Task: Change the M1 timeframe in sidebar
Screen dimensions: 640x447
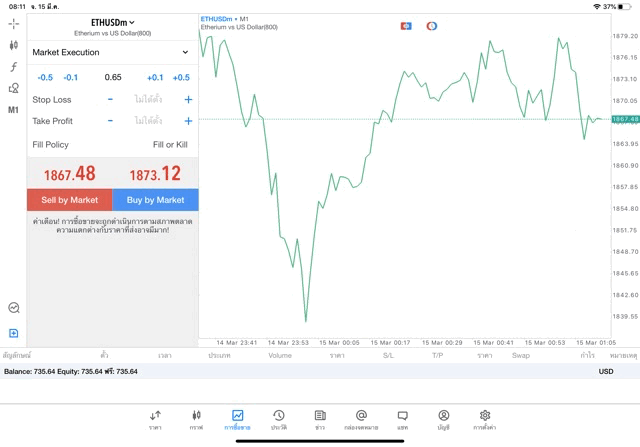Action: point(13,110)
